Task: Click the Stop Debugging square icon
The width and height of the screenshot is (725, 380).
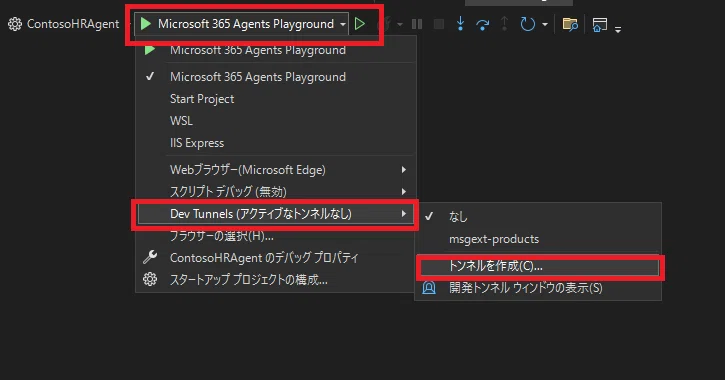Action: tap(439, 24)
